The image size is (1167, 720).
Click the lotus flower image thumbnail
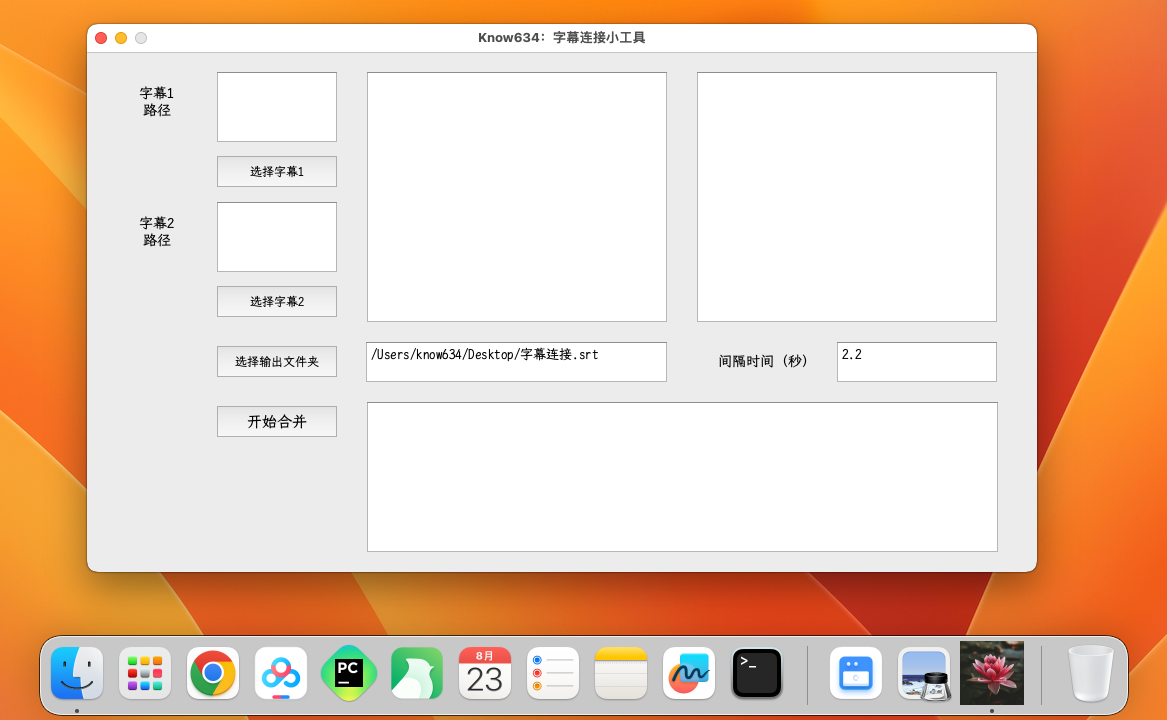coord(992,673)
